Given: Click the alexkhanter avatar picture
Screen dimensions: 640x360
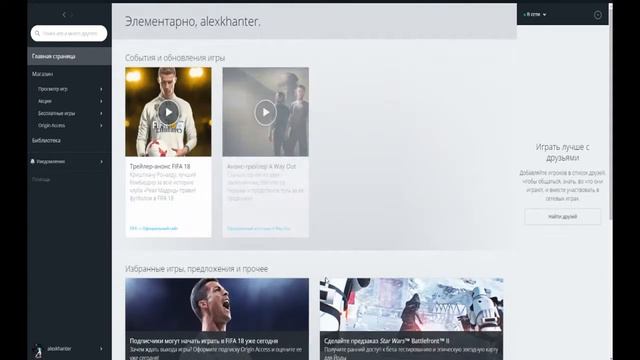Looking at the screenshot, I should click(38, 351).
